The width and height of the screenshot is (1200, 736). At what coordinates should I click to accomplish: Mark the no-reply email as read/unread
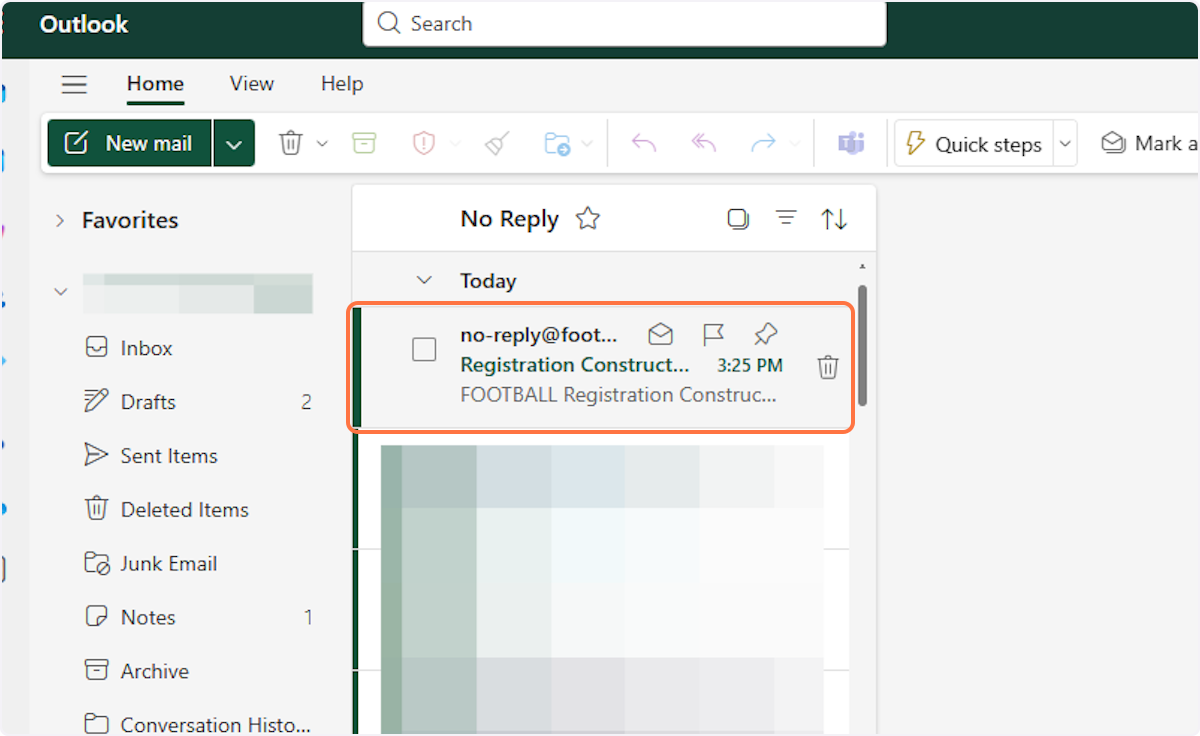pyautogui.click(x=660, y=334)
